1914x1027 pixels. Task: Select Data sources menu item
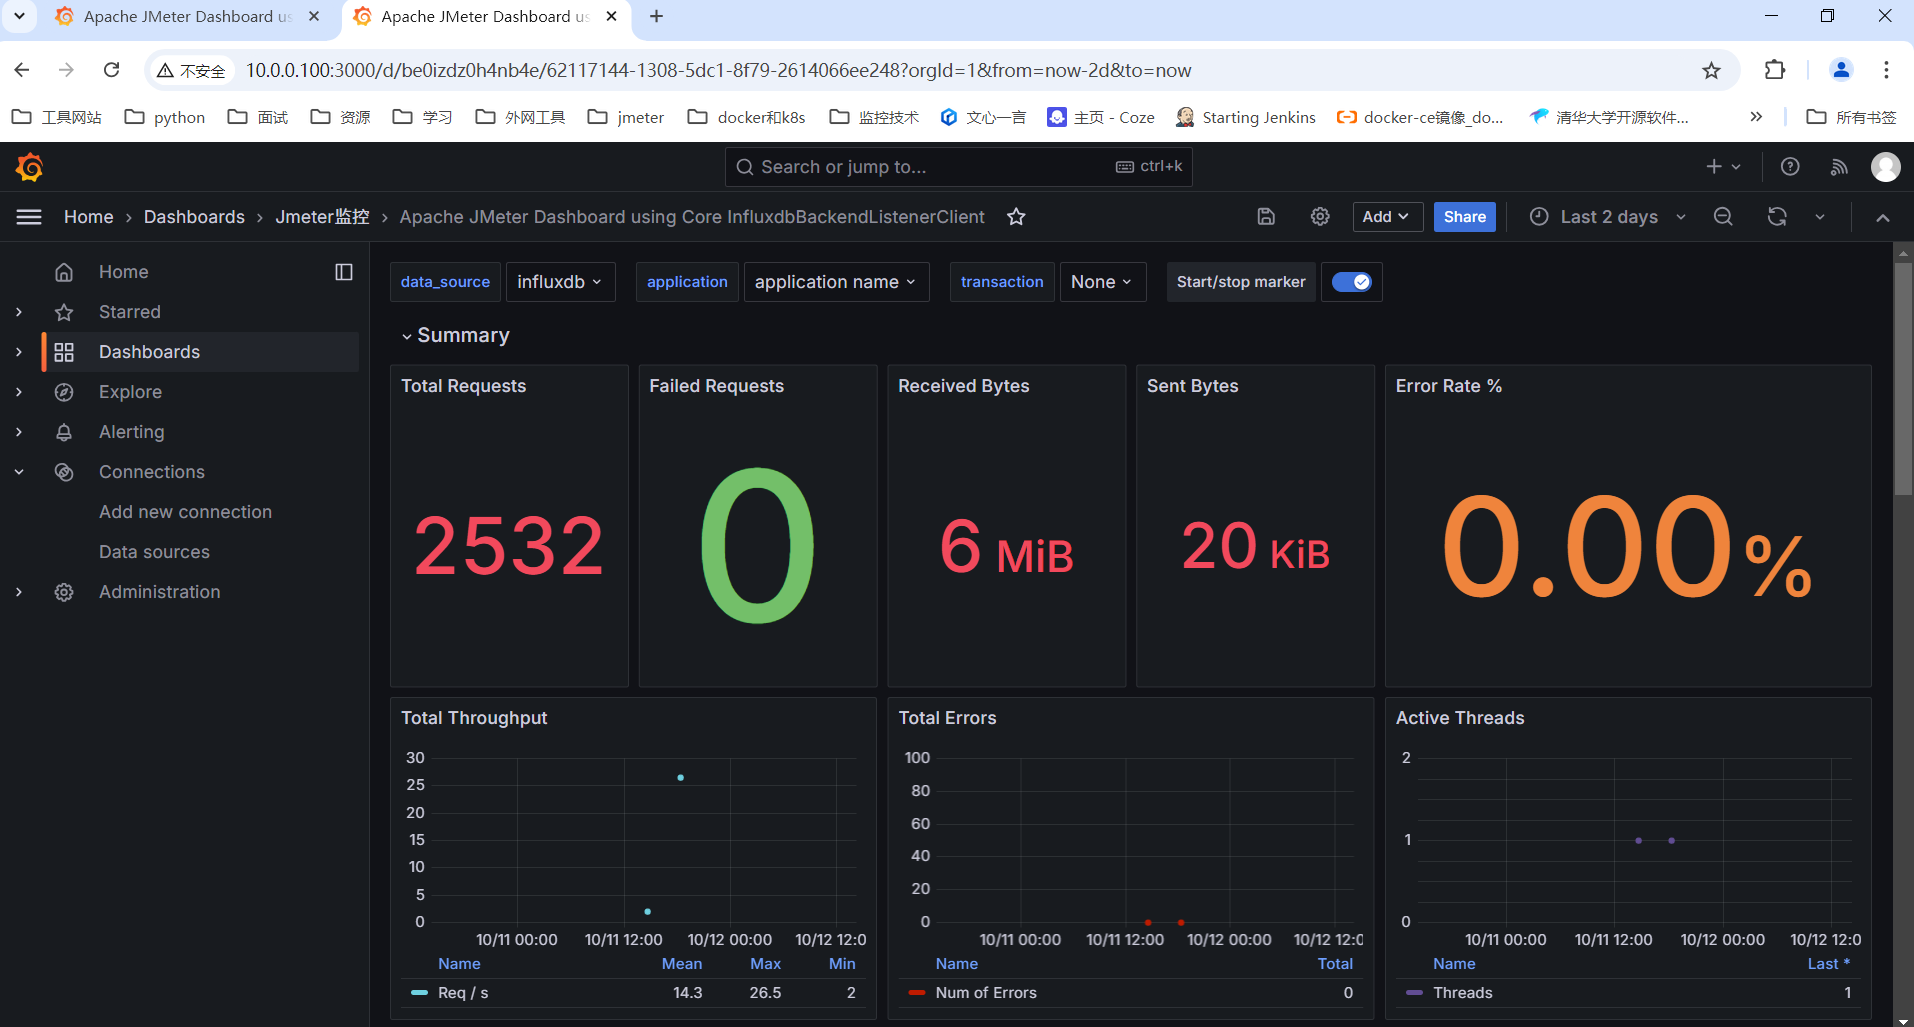[x=154, y=552]
